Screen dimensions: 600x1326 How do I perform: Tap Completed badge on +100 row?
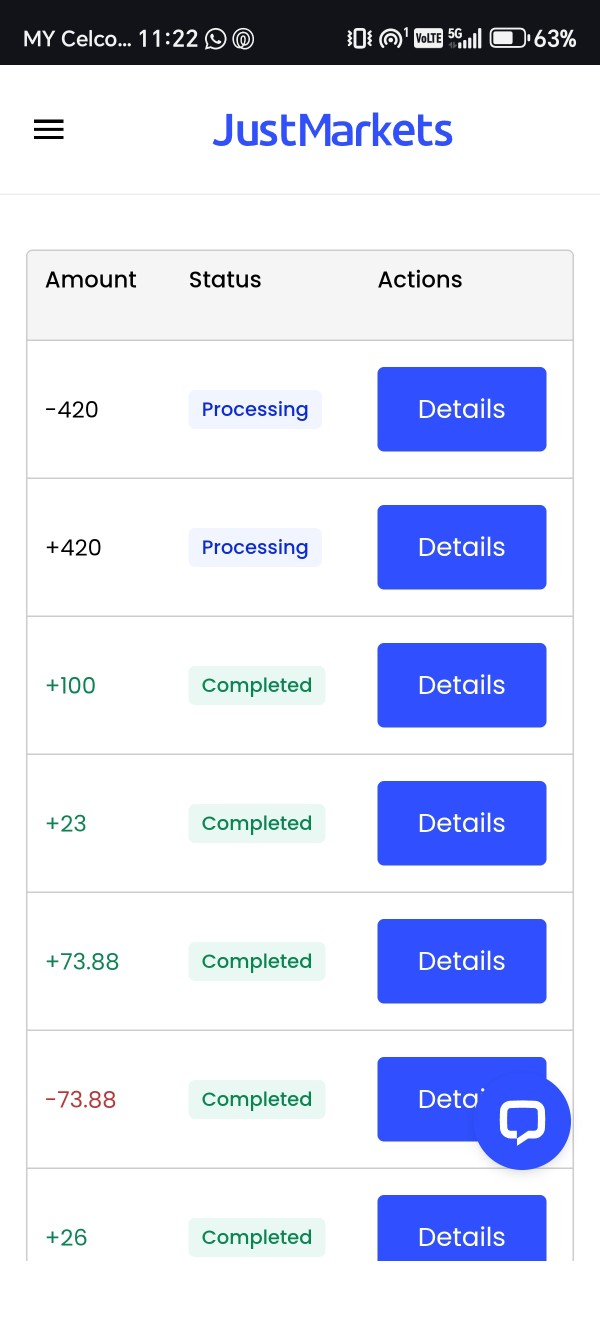tap(257, 685)
